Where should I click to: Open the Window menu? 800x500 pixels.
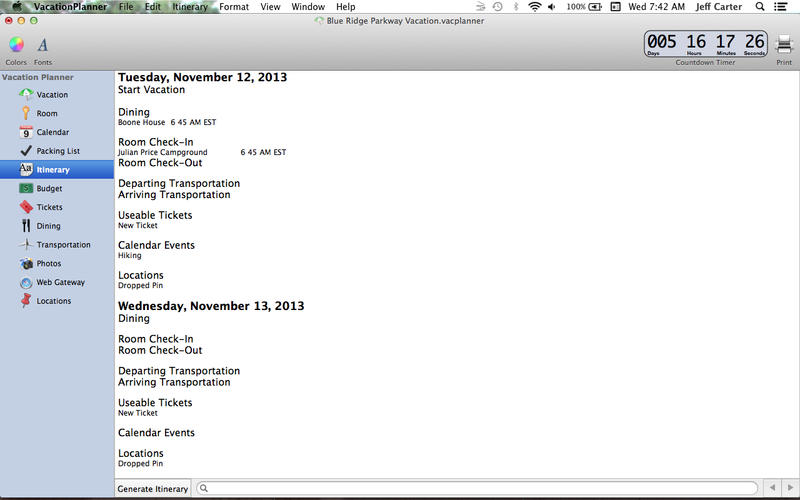[308, 7]
